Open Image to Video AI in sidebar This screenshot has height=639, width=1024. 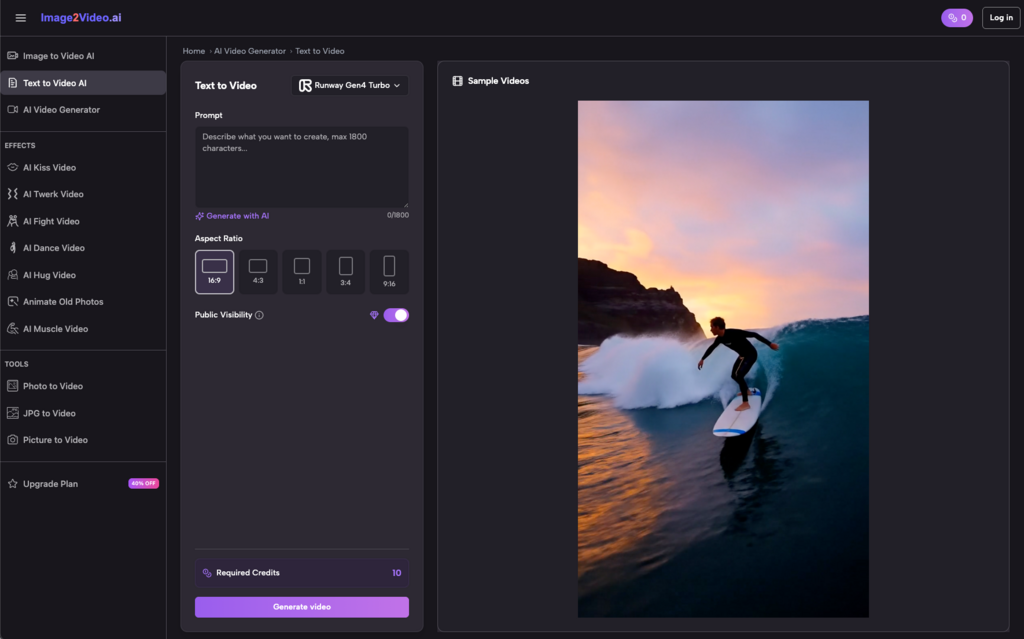(x=58, y=56)
